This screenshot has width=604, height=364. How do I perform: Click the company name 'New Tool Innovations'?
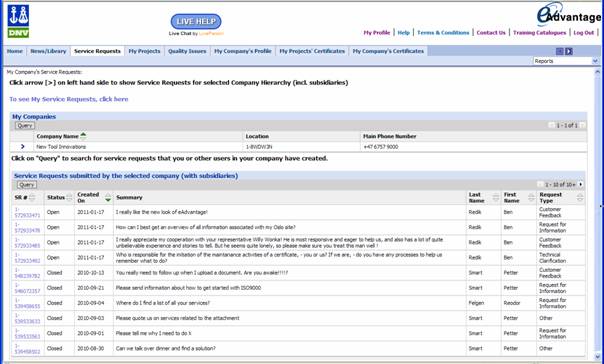[61, 147]
